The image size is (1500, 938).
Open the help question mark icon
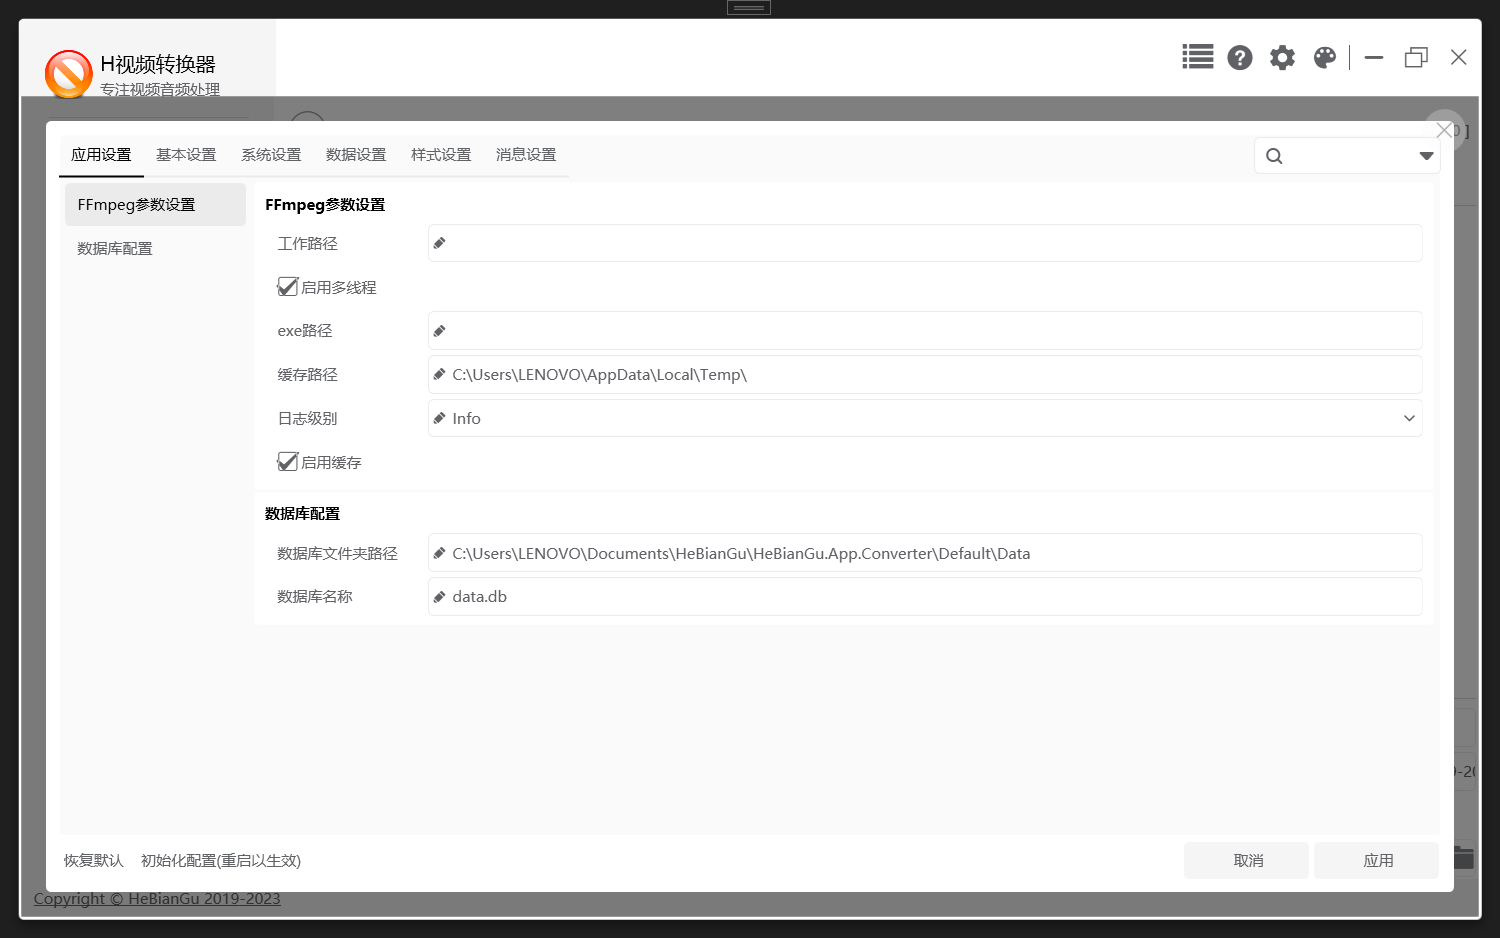pos(1240,57)
